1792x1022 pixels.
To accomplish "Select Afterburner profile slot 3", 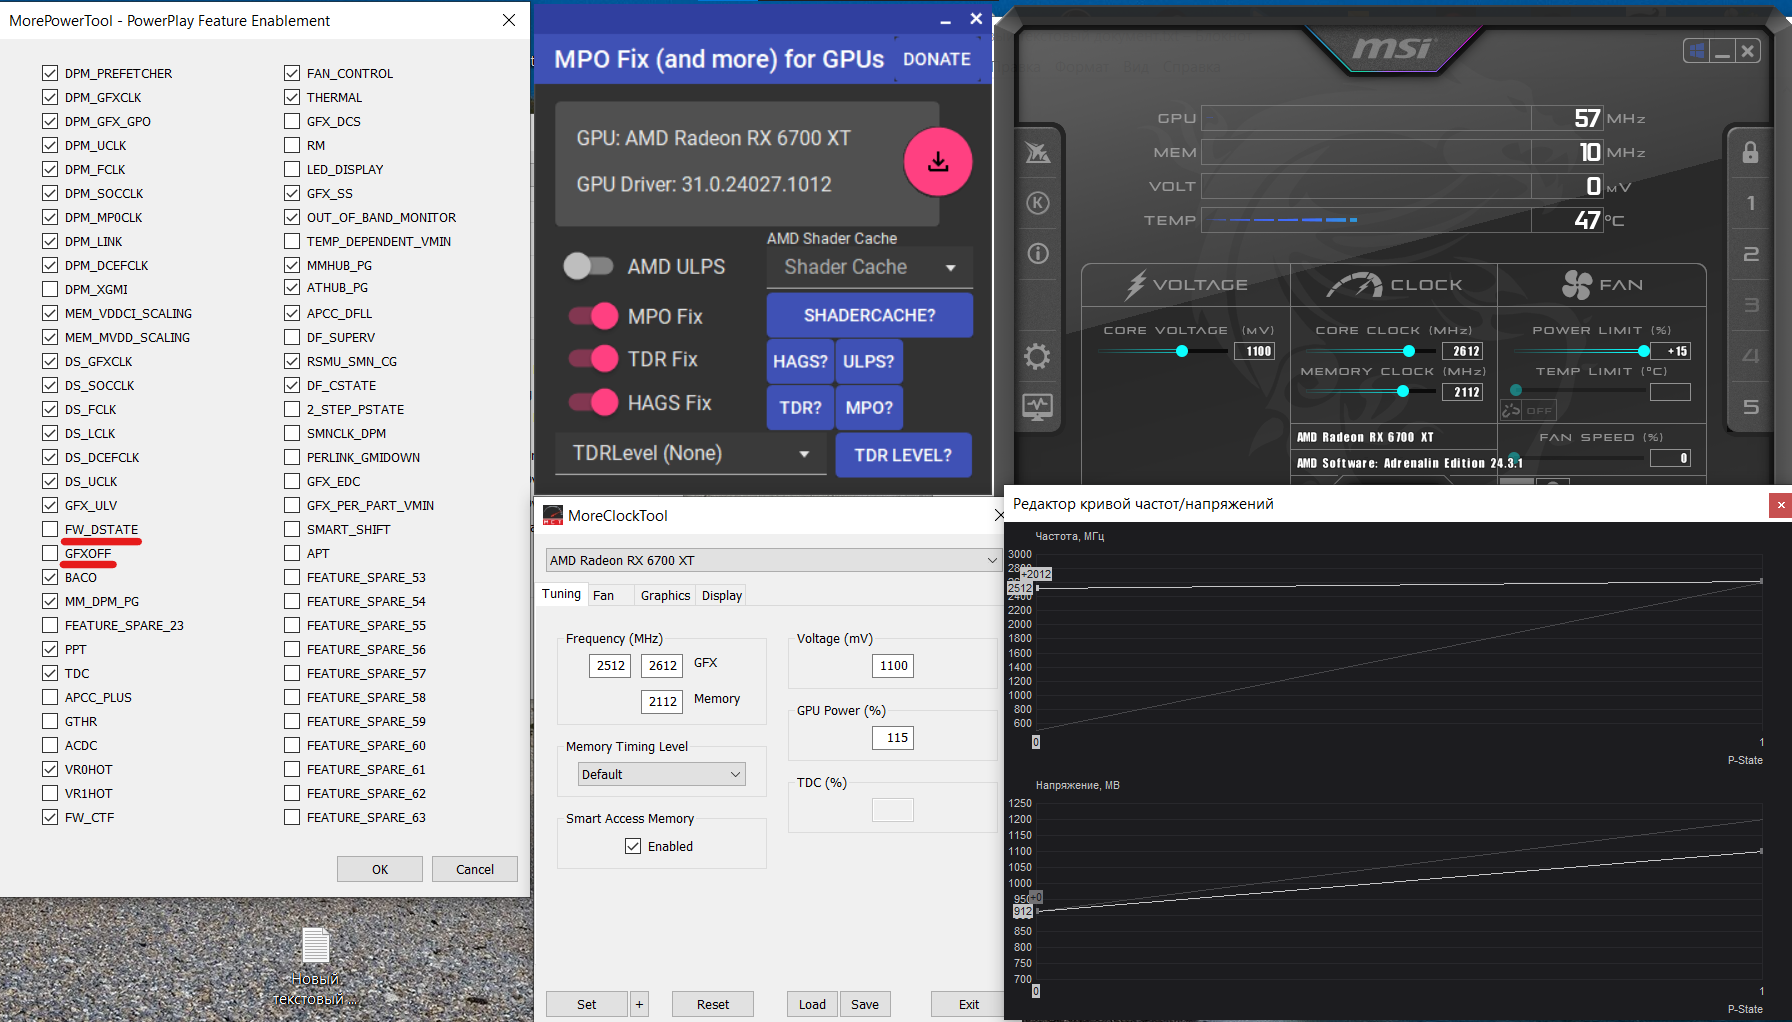I will point(1750,305).
